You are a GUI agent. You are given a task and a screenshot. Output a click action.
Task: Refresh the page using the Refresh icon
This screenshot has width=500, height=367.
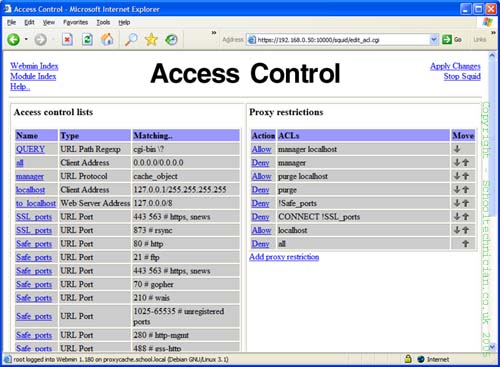tap(87, 40)
